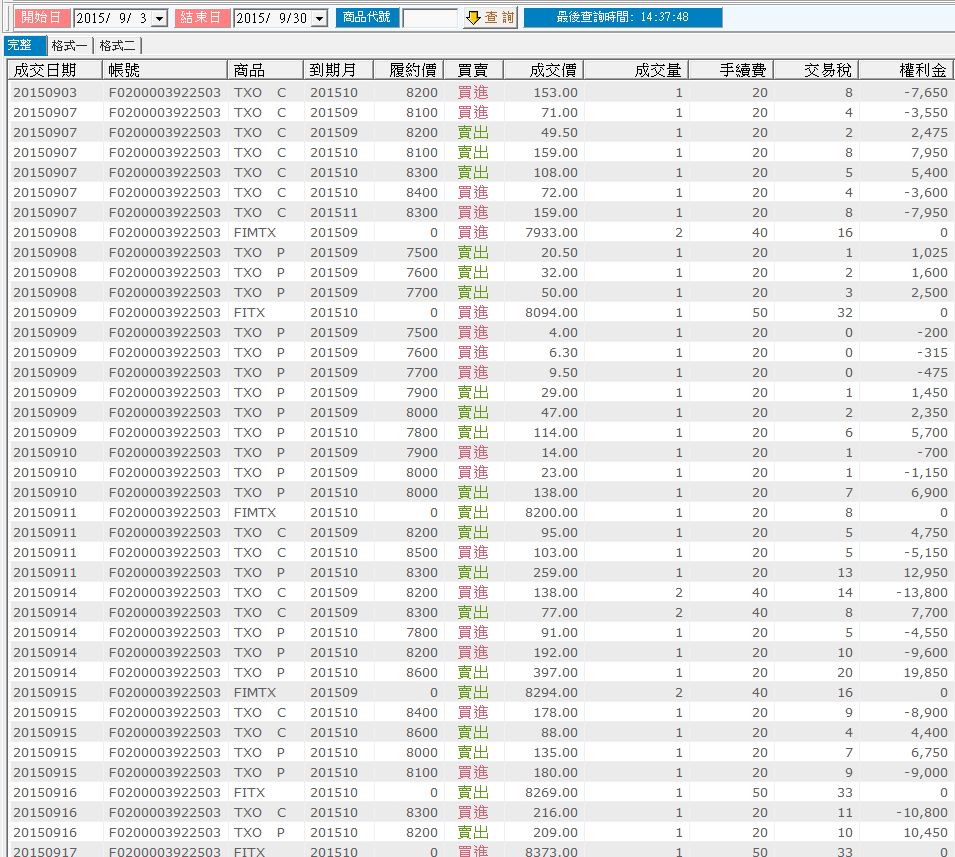955x857 pixels.
Task: Select the premium cell -10,800
Action: pyautogui.click(x=922, y=813)
